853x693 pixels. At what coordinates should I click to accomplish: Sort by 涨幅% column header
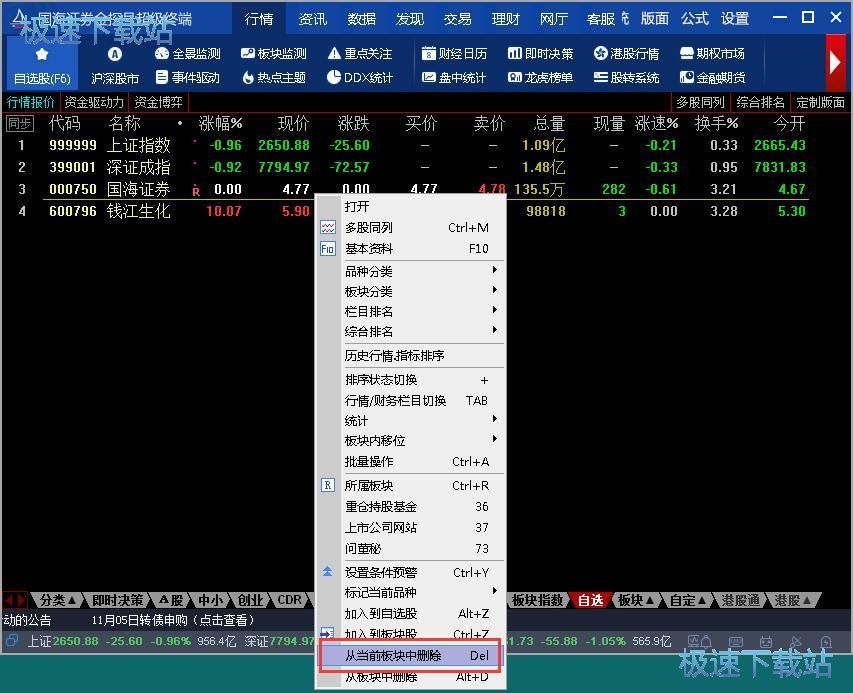[220, 123]
